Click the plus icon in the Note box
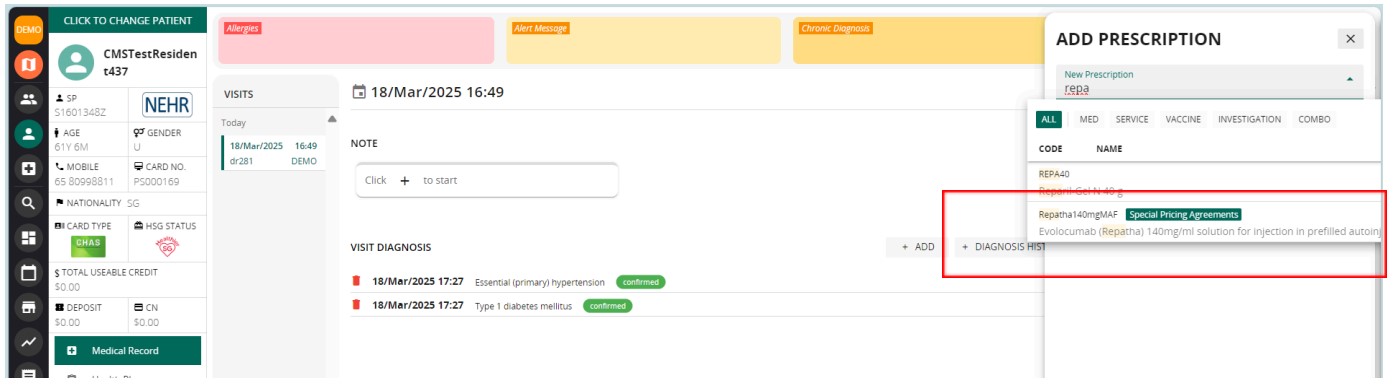Image resolution: width=1396 pixels, height=386 pixels. [x=405, y=181]
